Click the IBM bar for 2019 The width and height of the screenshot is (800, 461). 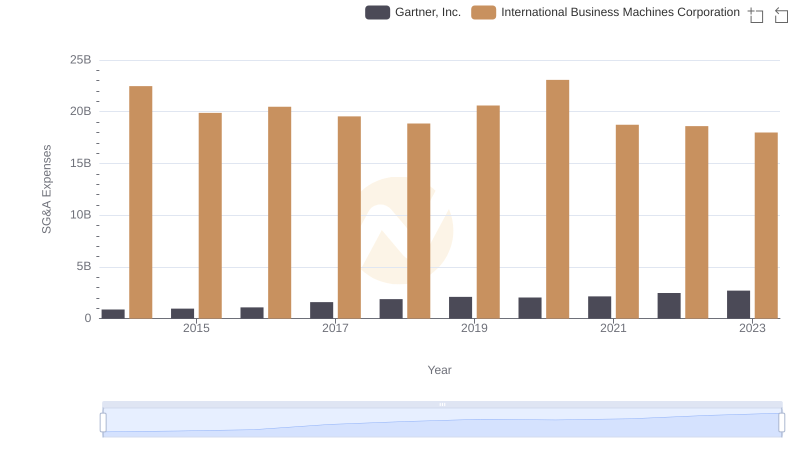point(488,212)
